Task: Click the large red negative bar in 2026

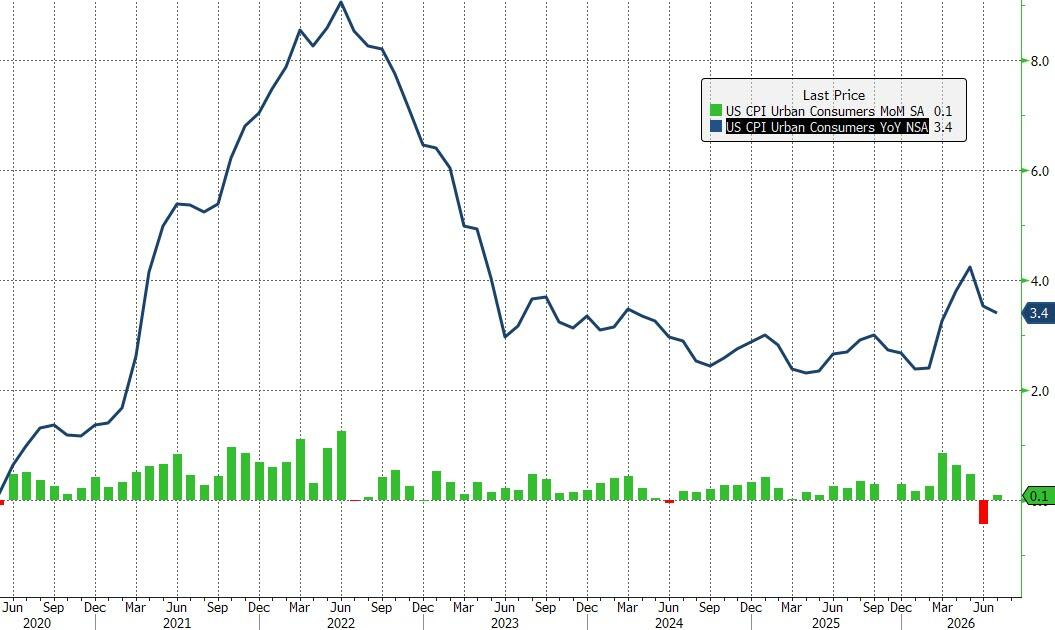Action: (x=983, y=512)
